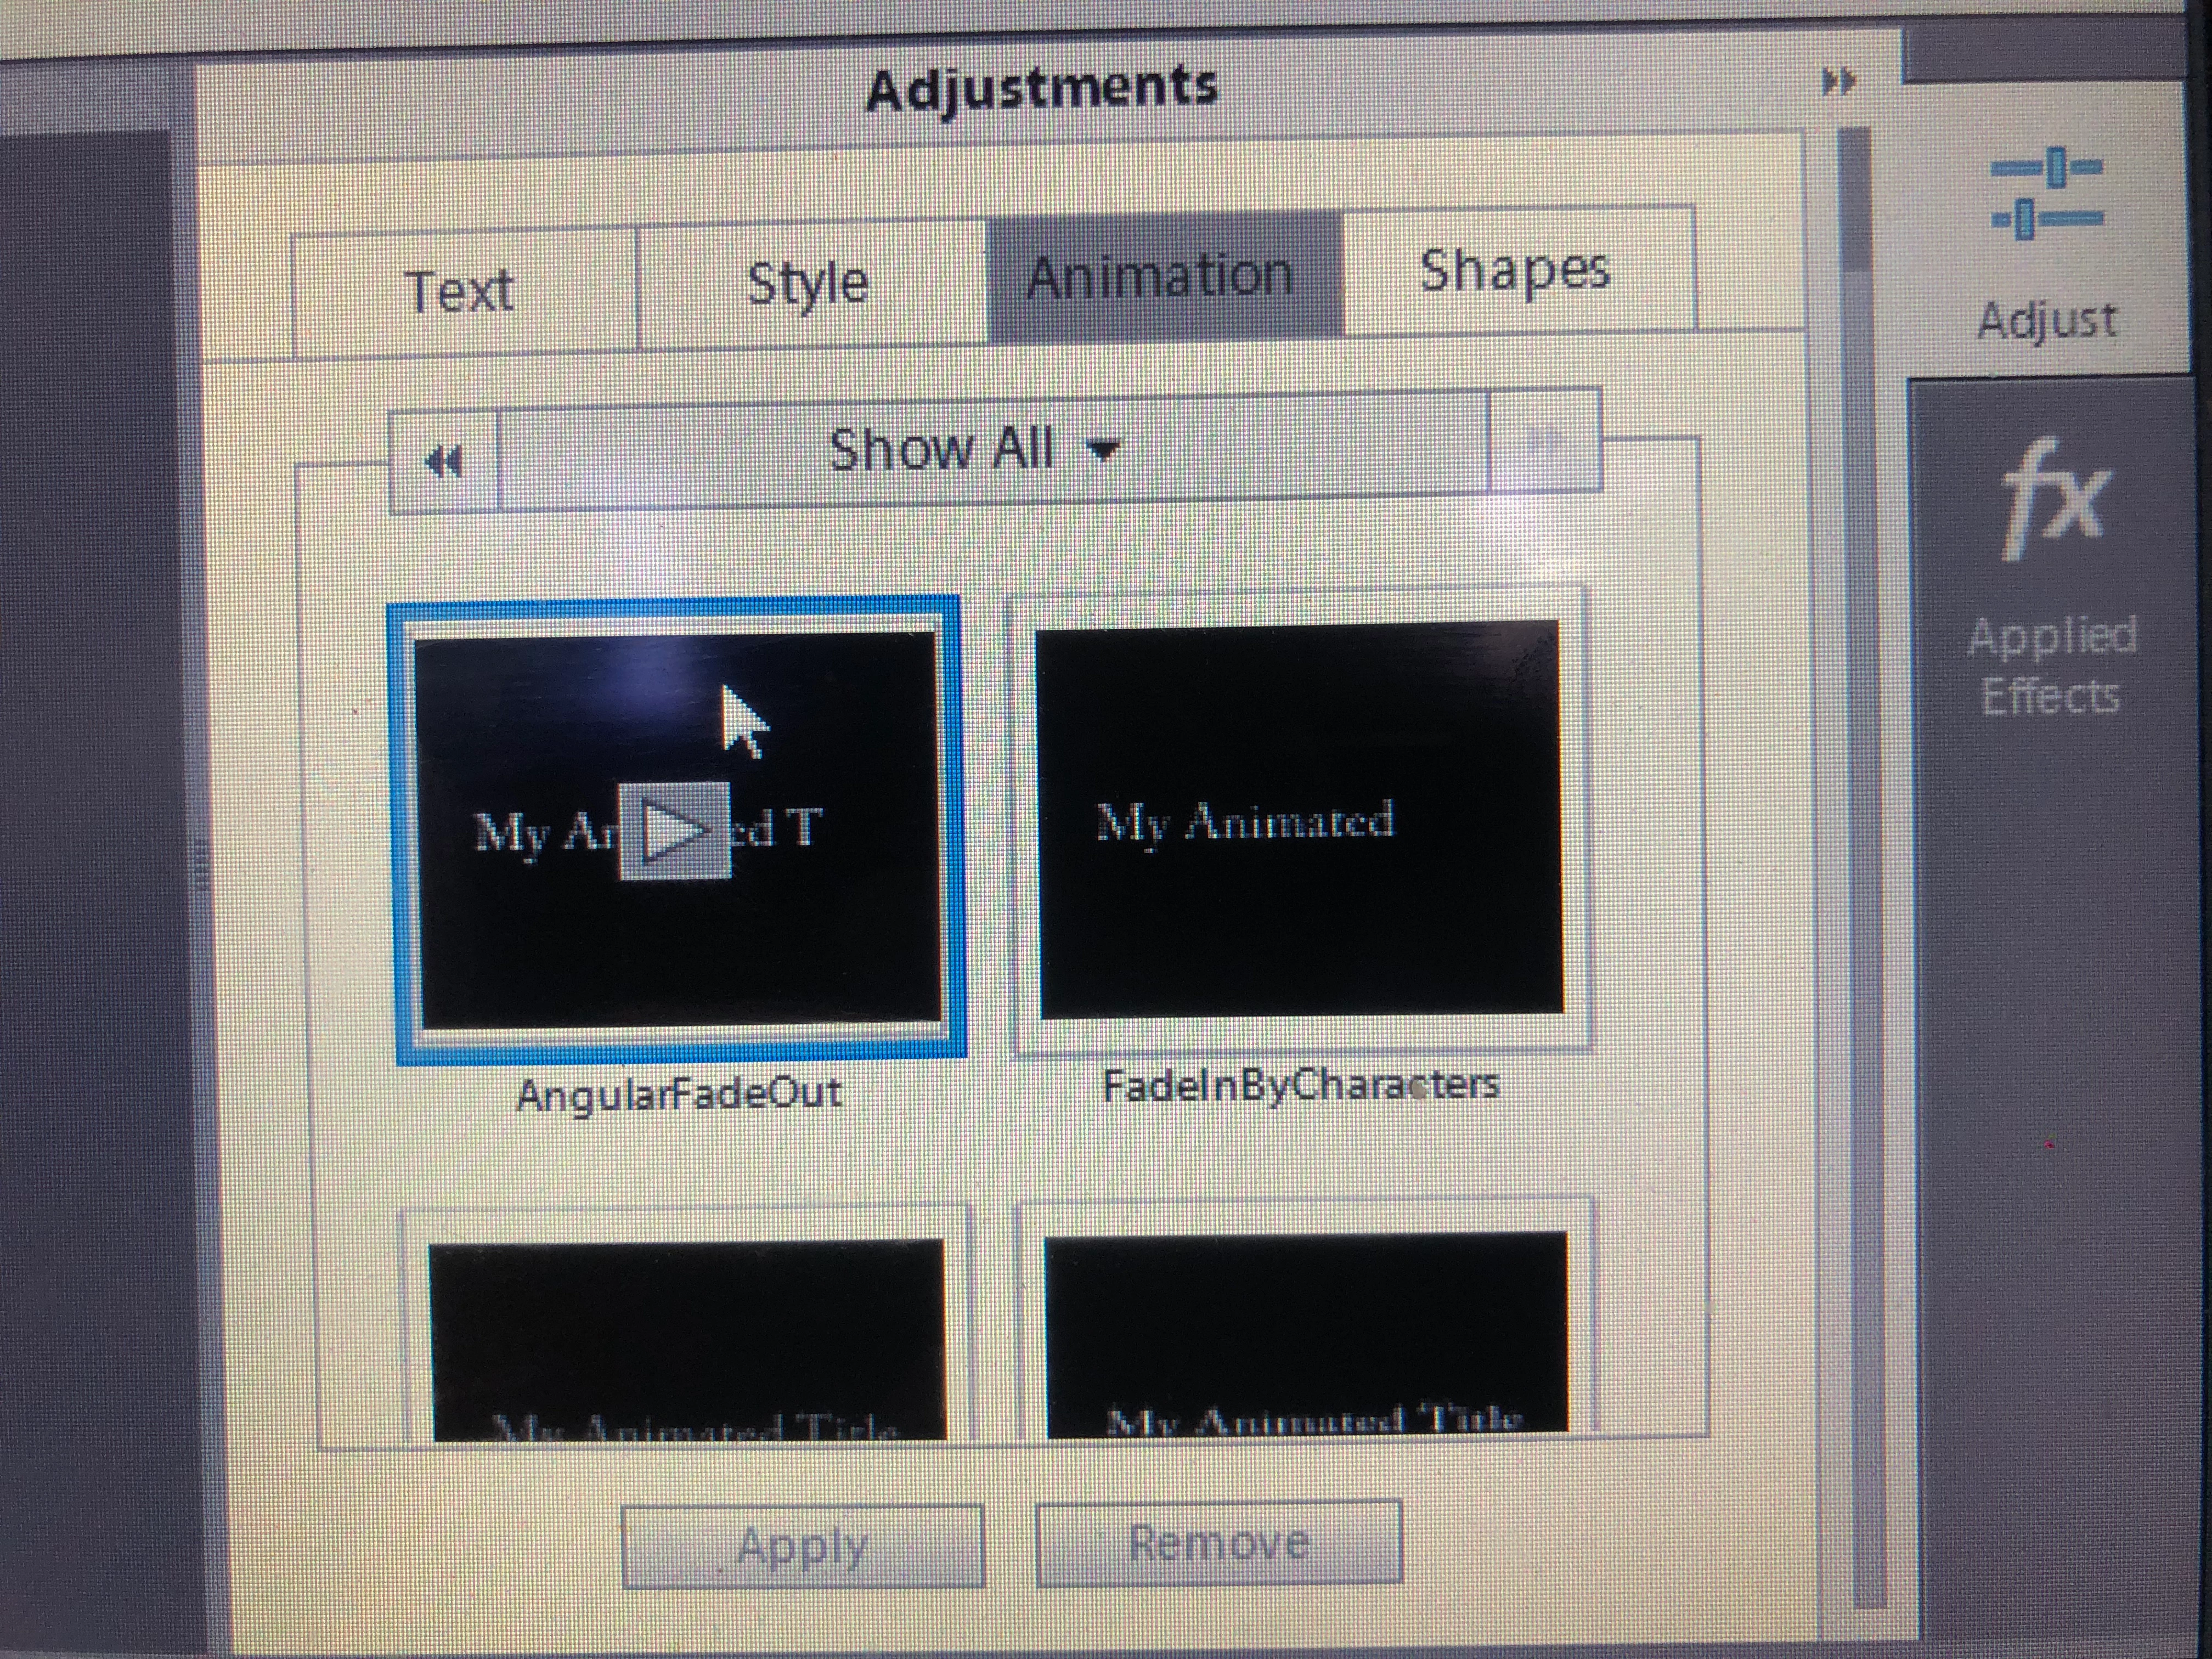Select the Animation tab
The width and height of the screenshot is (2212, 1659).
coord(1160,276)
